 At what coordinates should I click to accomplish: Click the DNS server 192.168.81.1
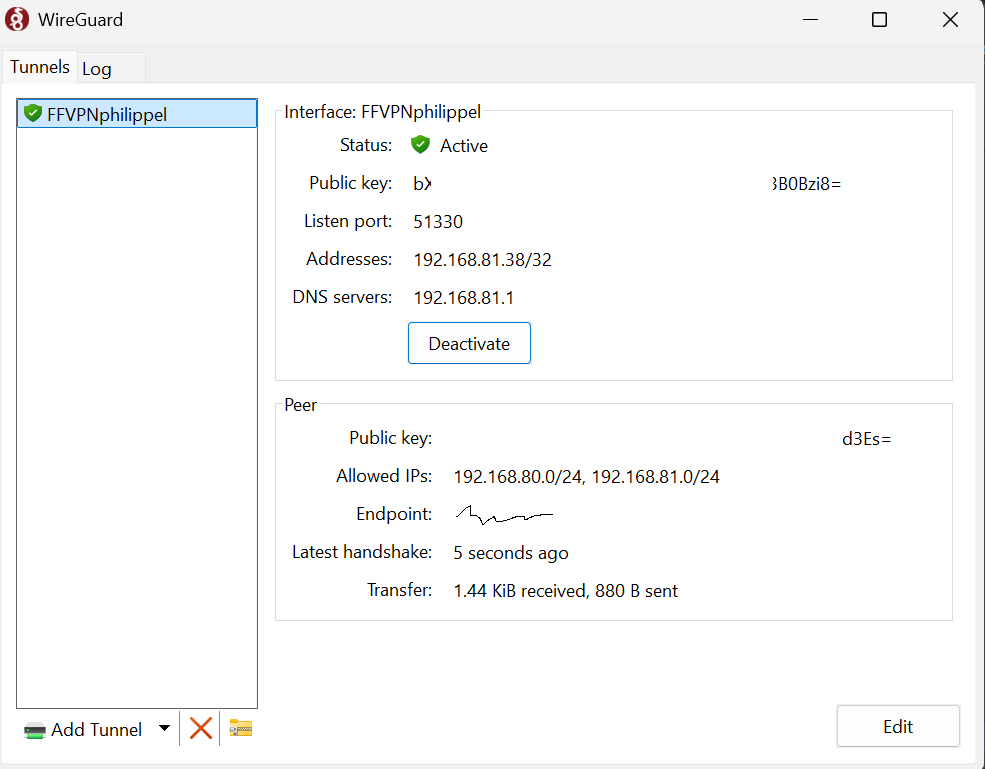[x=464, y=298]
